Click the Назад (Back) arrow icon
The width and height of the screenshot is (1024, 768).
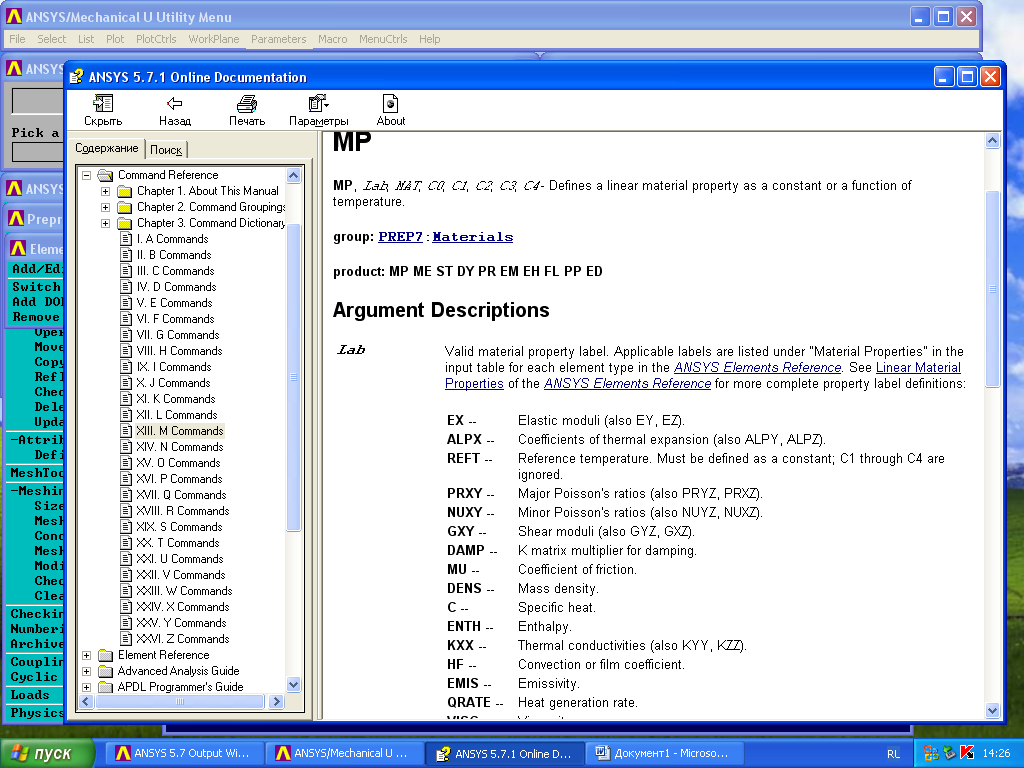[174, 103]
